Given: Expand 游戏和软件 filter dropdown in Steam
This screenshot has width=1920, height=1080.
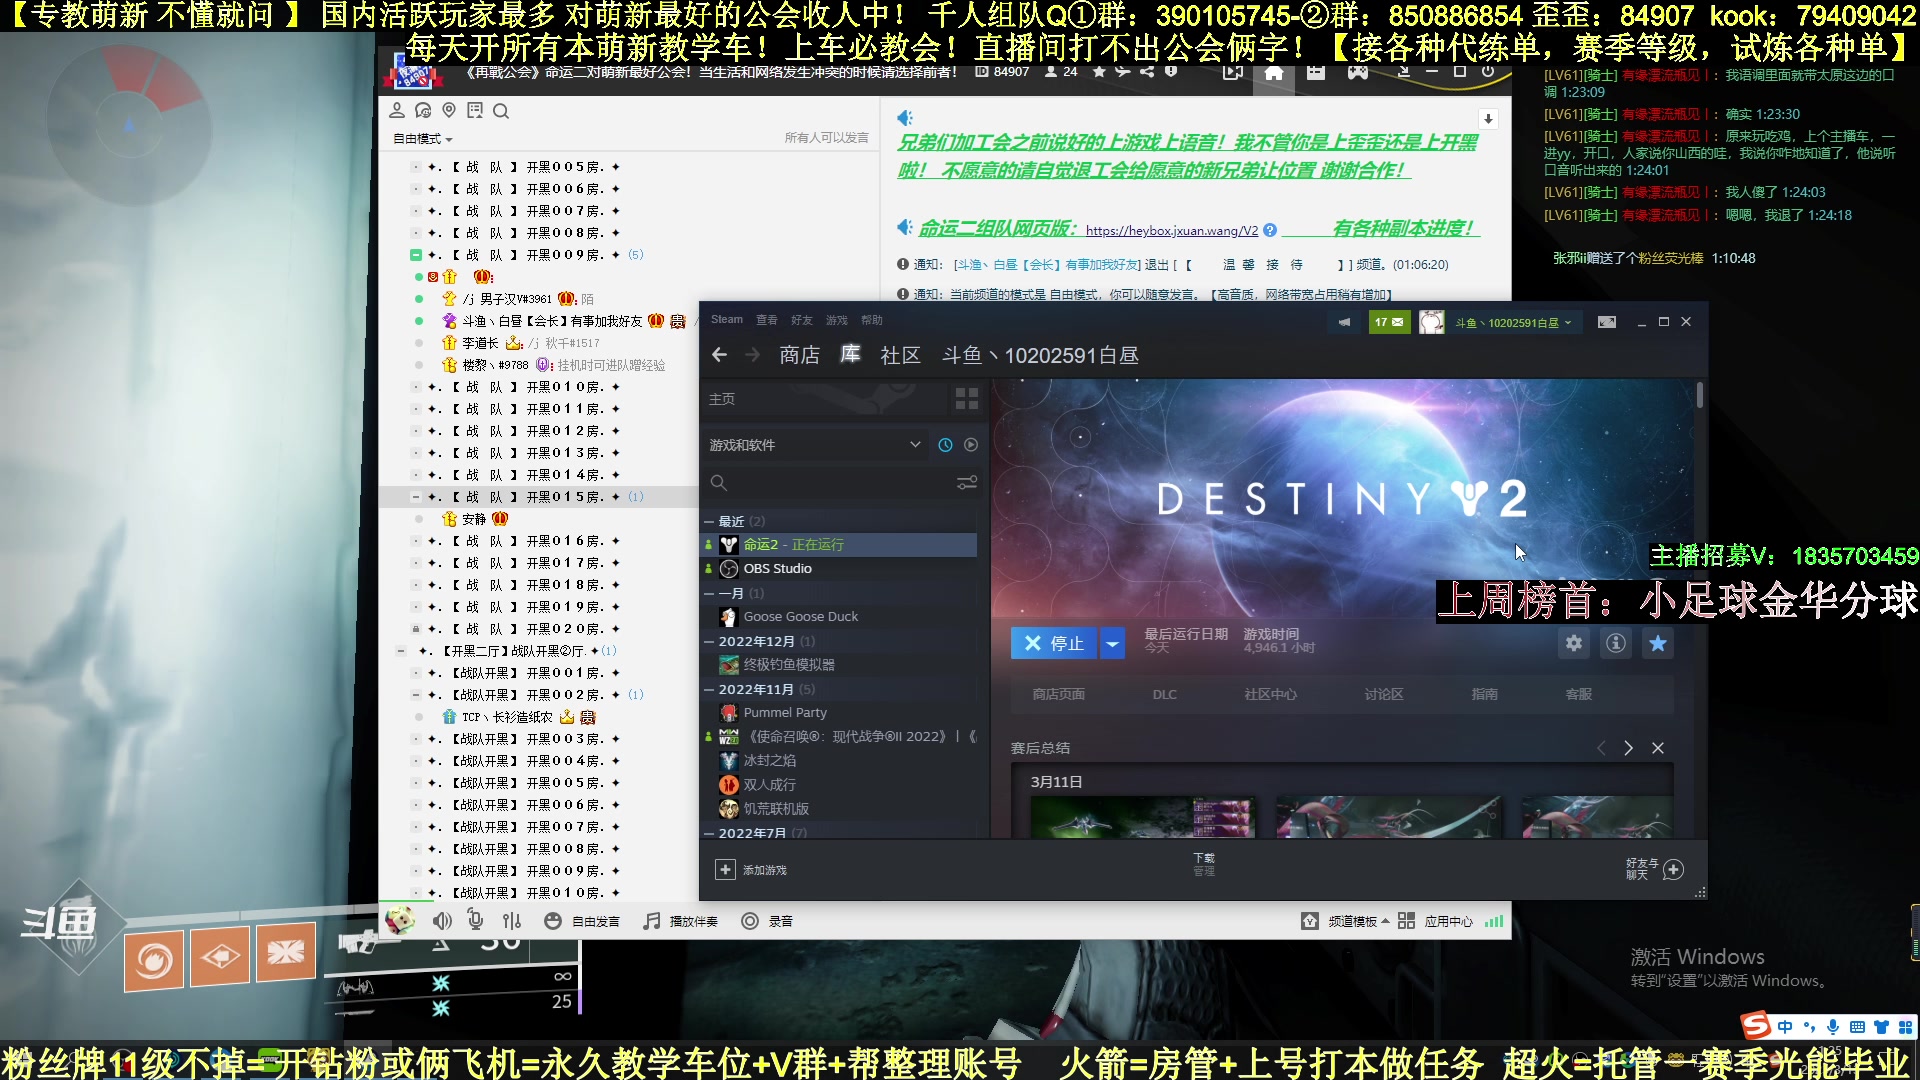Looking at the screenshot, I should coord(814,445).
